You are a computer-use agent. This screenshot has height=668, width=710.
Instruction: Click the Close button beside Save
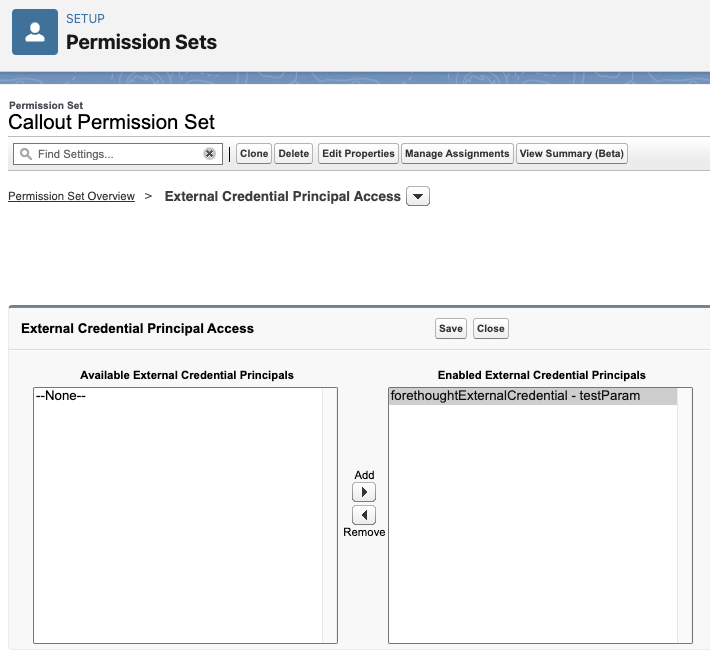pyautogui.click(x=490, y=328)
